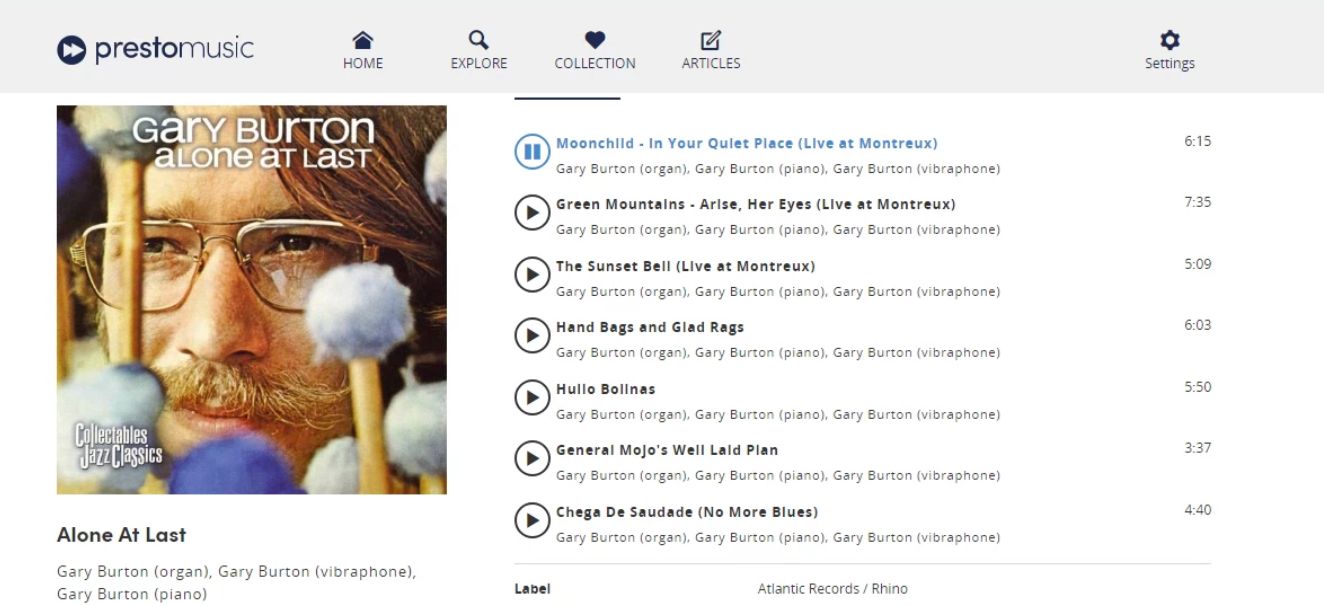Click the artist credits under Hullo Bolinas
Viewport: 1324px width, 606px height.
click(778, 415)
